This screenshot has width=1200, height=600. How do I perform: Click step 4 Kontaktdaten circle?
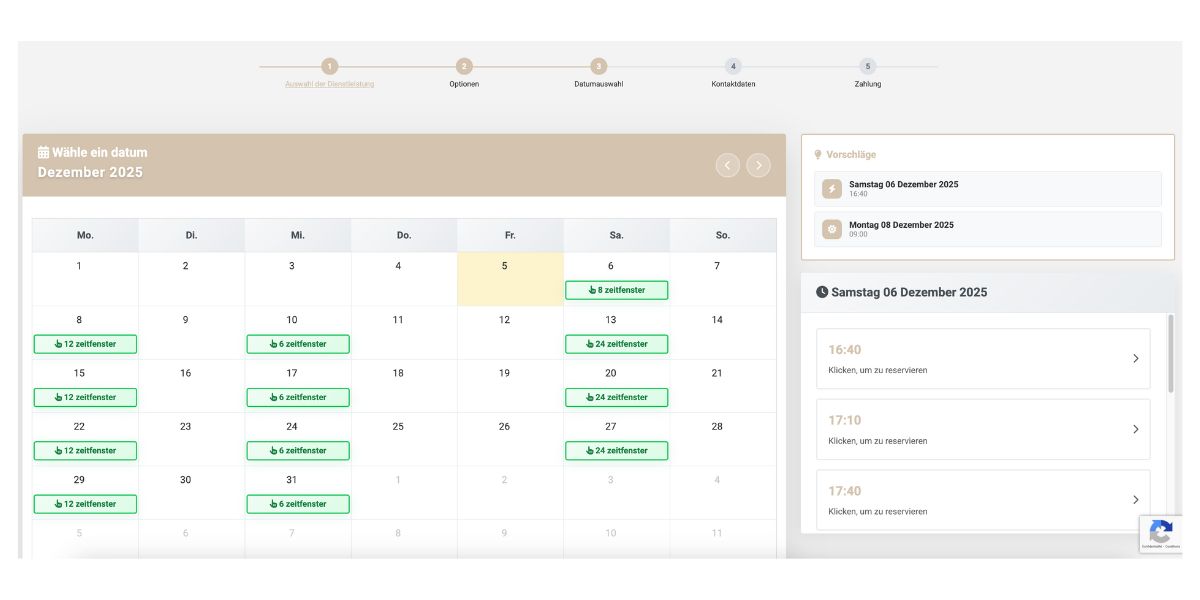pos(733,66)
